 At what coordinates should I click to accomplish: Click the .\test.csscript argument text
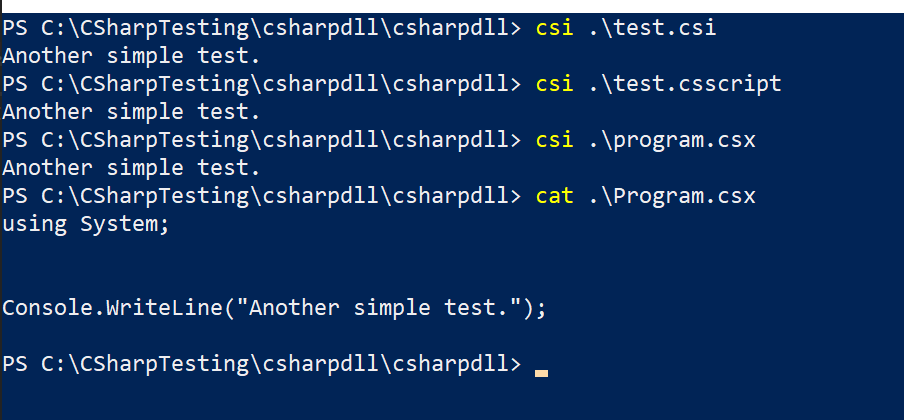click(x=684, y=84)
